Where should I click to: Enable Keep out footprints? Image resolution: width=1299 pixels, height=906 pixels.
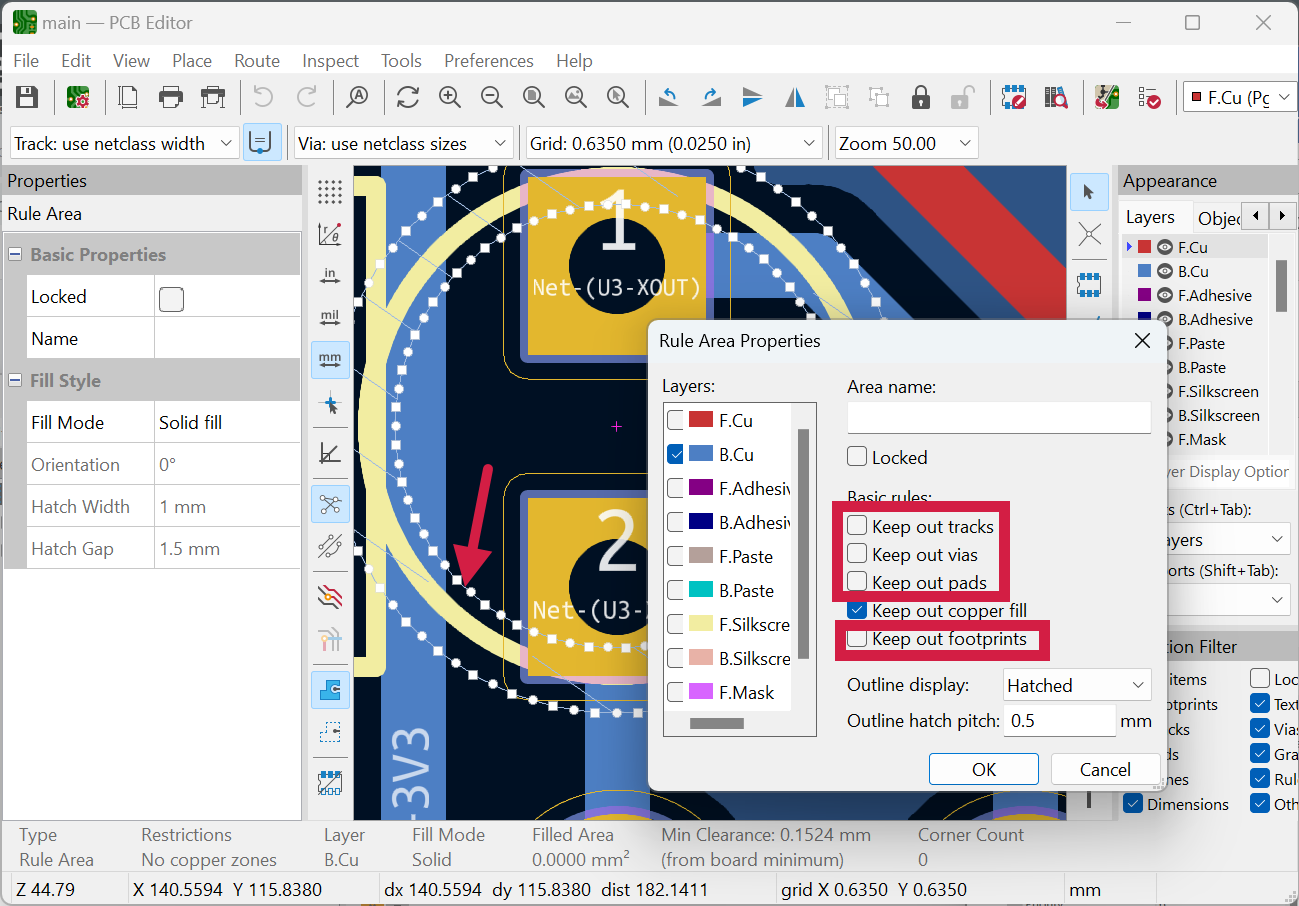click(857, 638)
